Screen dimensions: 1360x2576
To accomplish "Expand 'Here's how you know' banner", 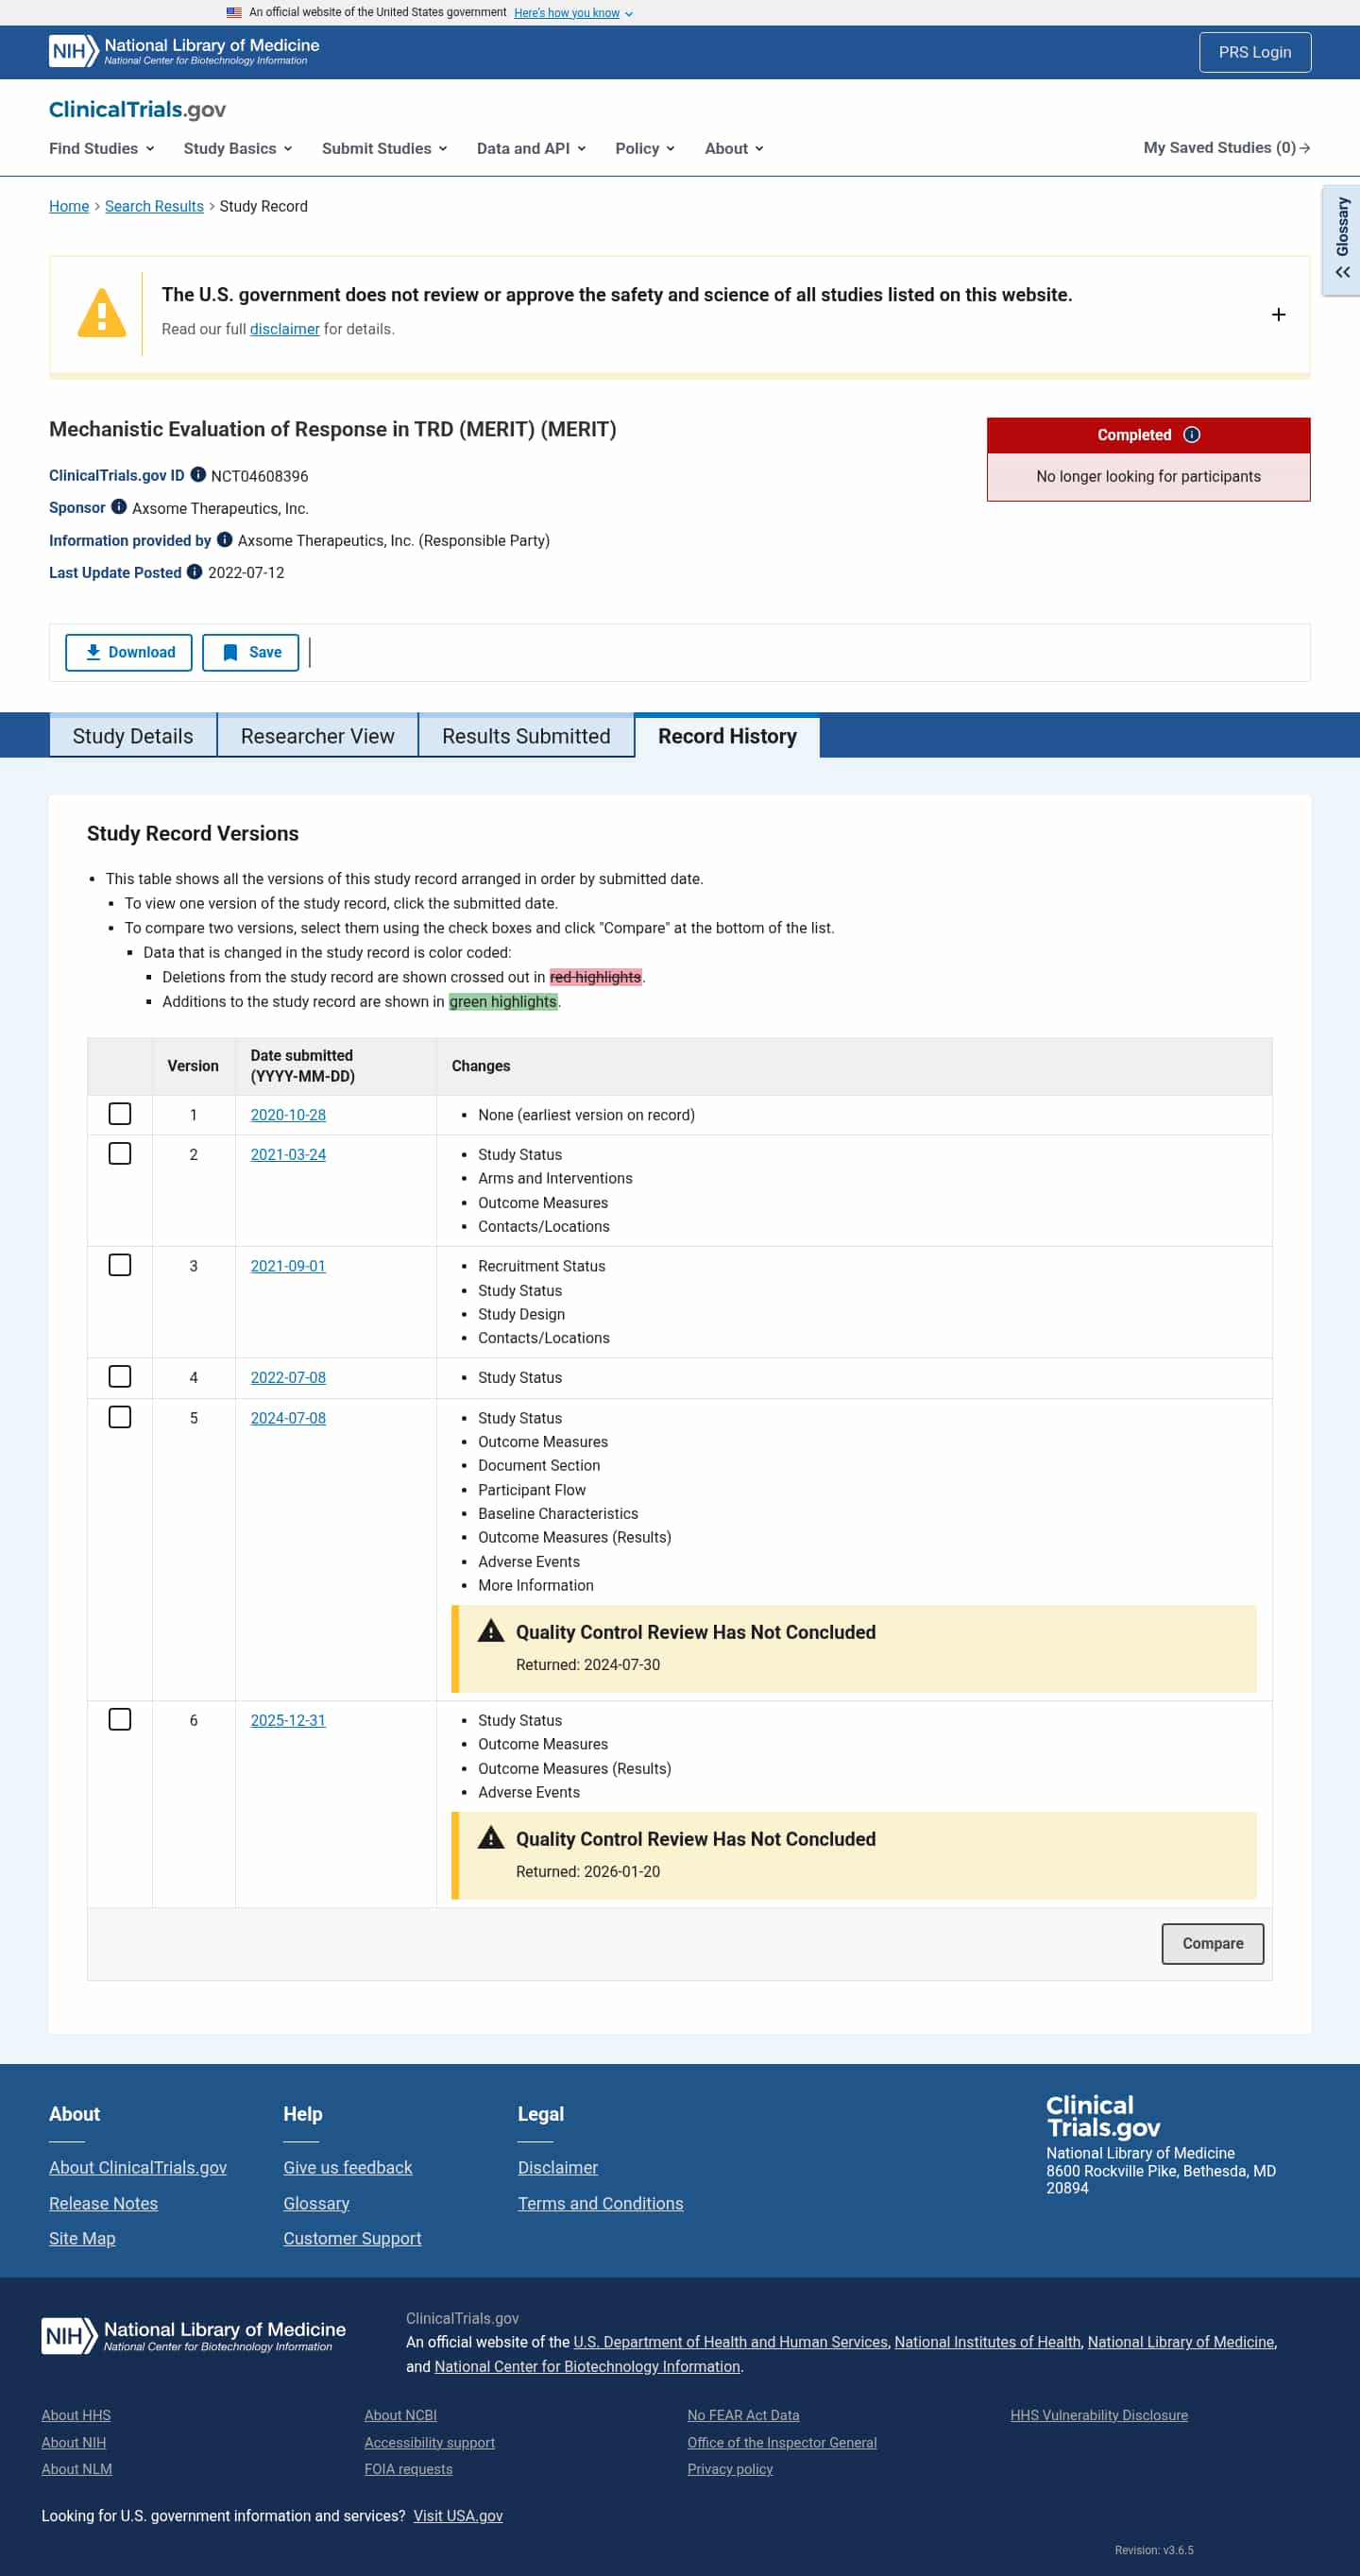I will (x=573, y=13).
